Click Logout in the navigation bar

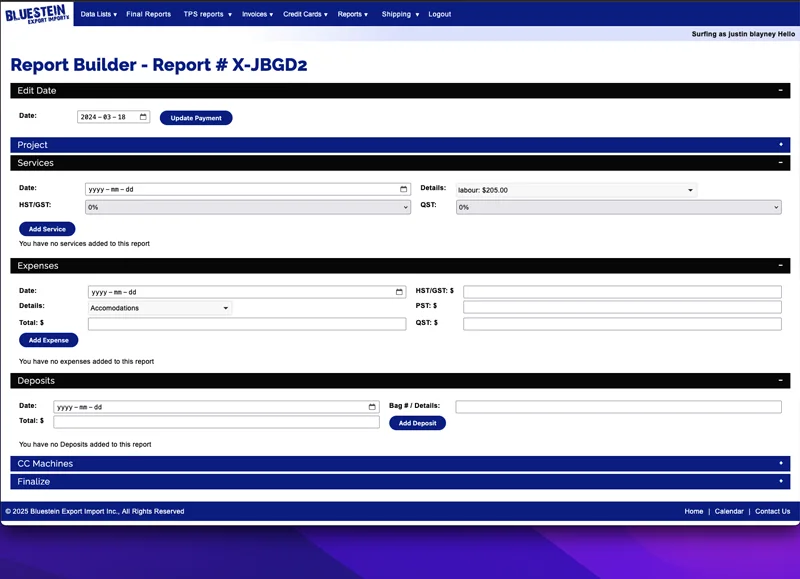(x=439, y=14)
